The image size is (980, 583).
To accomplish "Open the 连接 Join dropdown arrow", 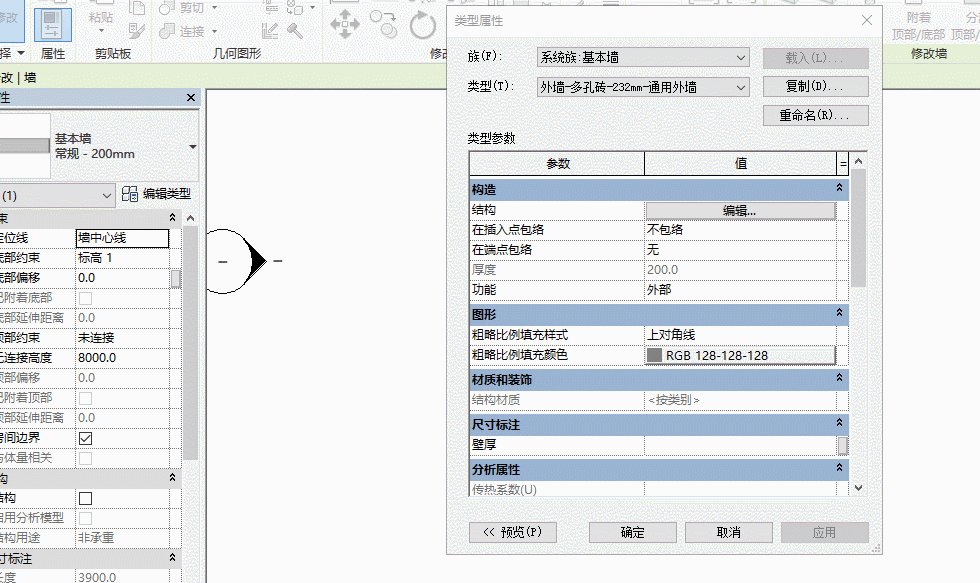I will (214, 31).
